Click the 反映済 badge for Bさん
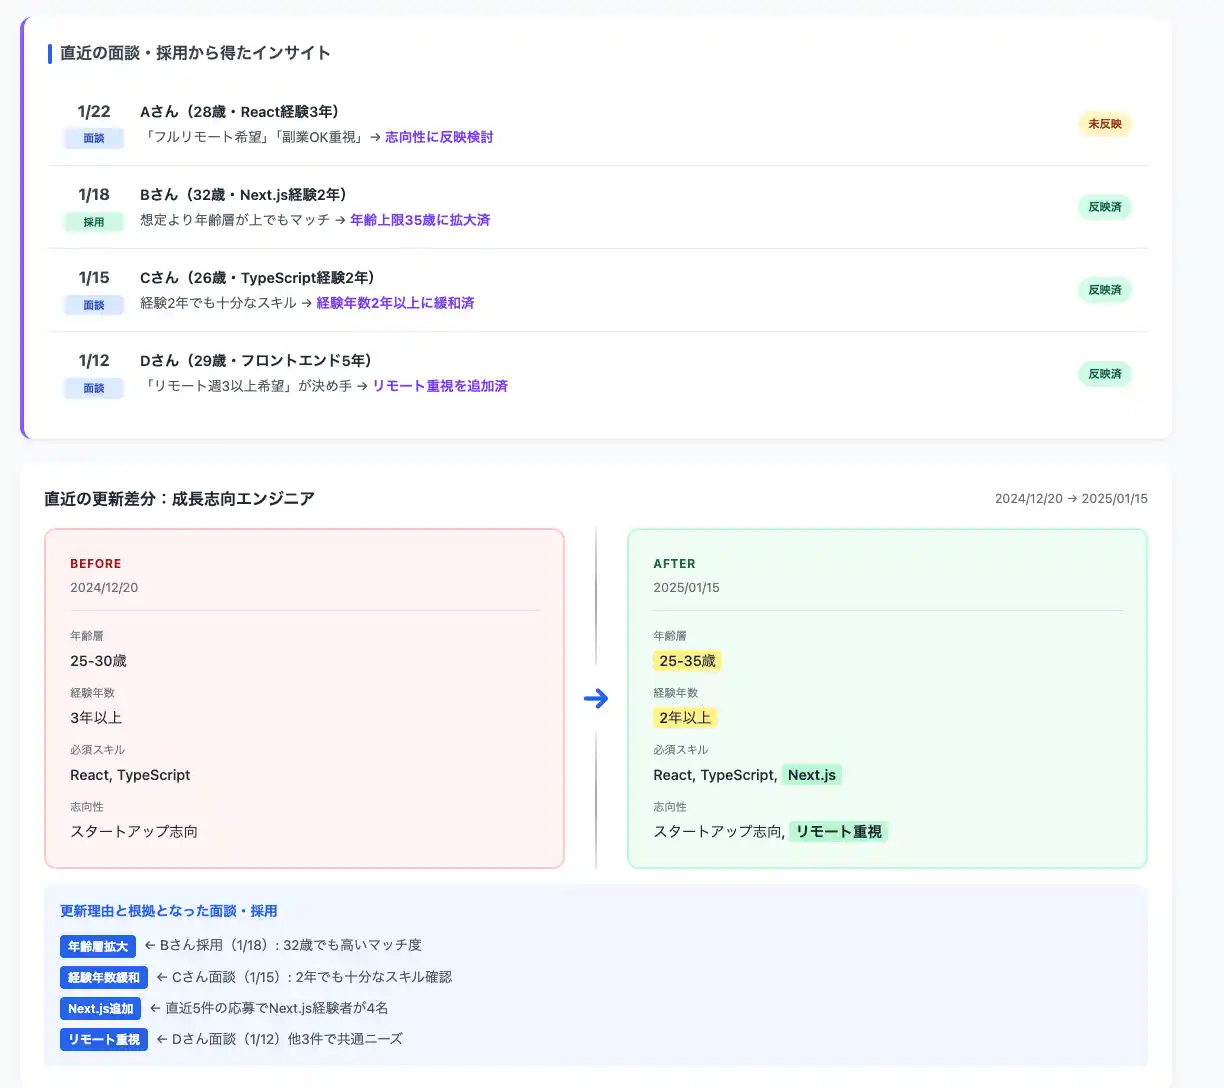This screenshot has width=1224, height=1088. [x=1104, y=207]
